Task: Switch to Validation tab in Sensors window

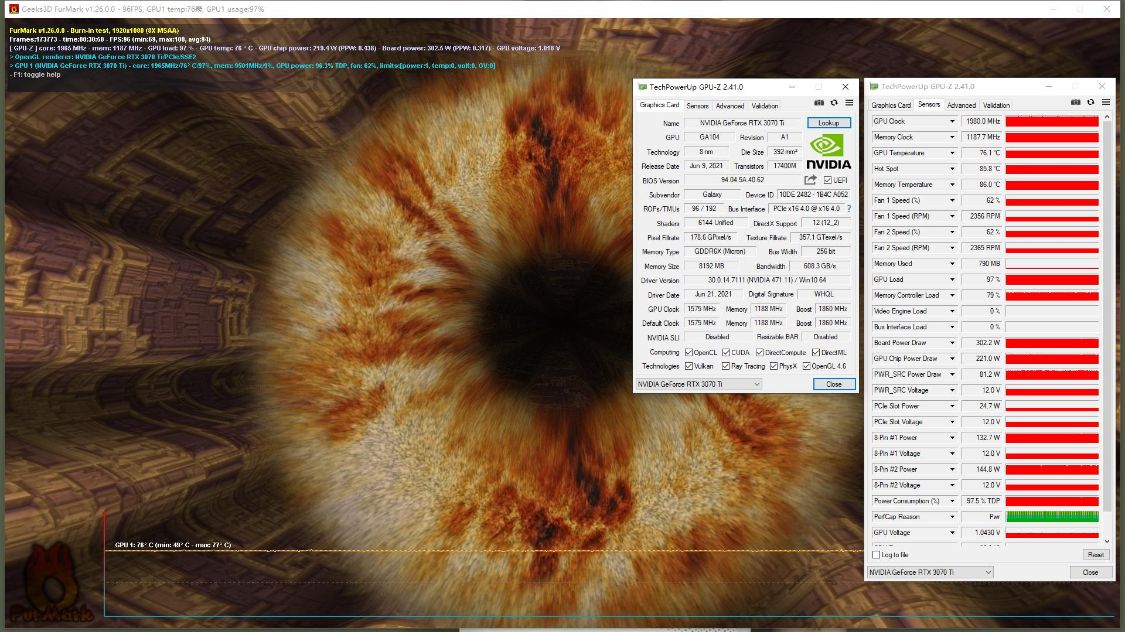Action: coord(997,105)
